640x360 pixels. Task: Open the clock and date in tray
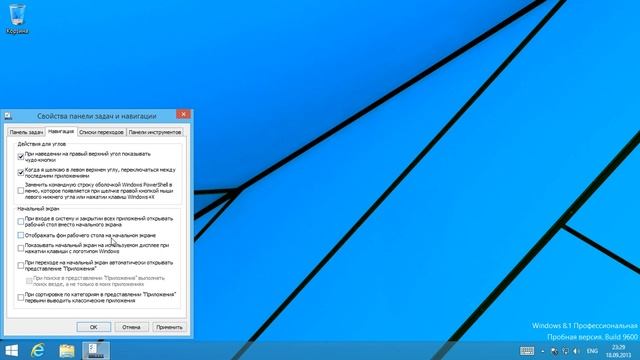point(618,351)
